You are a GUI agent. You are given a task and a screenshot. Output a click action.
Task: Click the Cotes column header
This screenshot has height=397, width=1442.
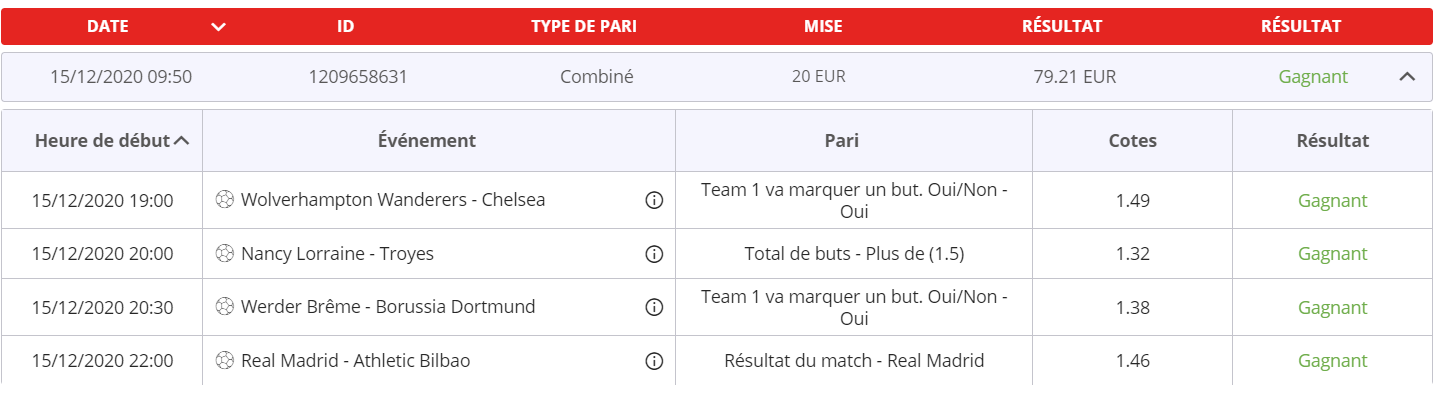[x=1133, y=141]
